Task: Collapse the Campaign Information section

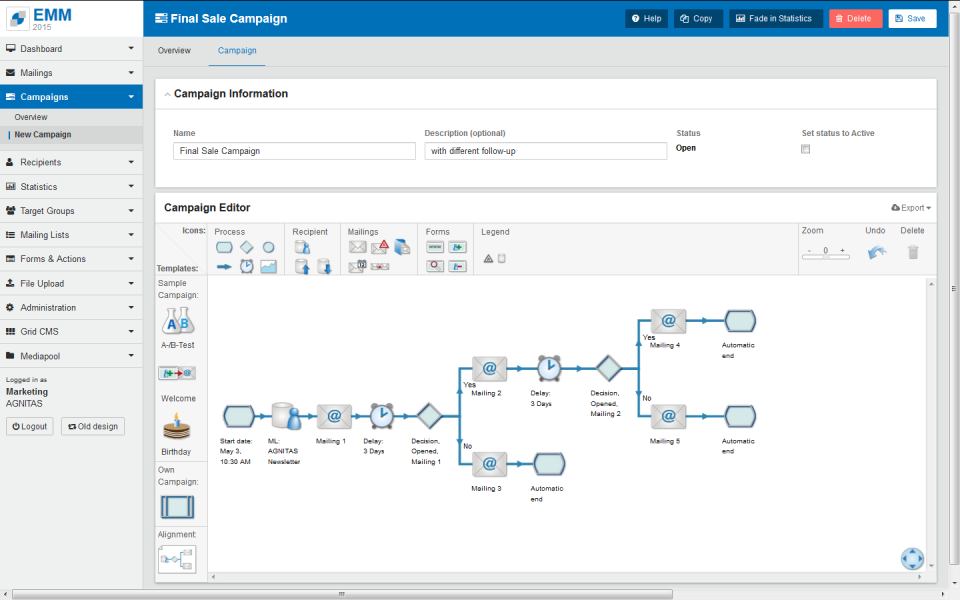Action: tap(167, 94)
